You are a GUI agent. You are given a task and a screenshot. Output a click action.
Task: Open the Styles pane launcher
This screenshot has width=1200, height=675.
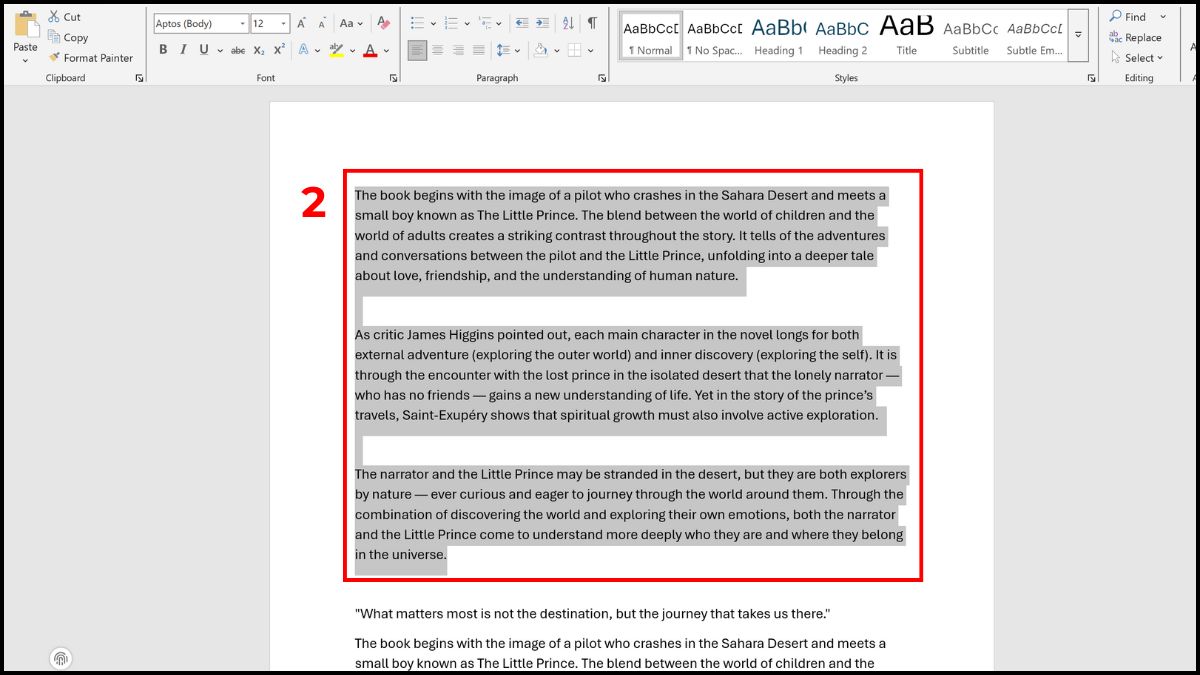(x=1091, y=78)
